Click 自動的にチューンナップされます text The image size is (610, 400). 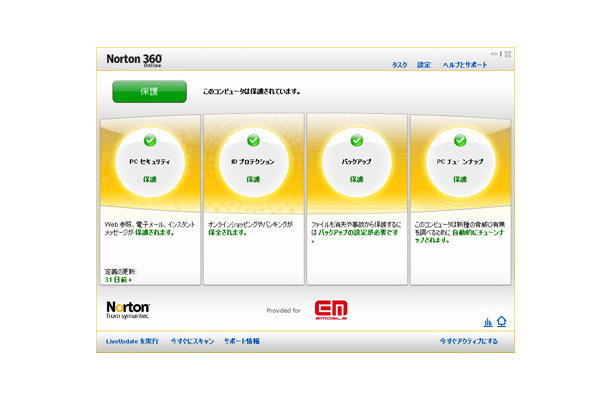pos(459,236)
